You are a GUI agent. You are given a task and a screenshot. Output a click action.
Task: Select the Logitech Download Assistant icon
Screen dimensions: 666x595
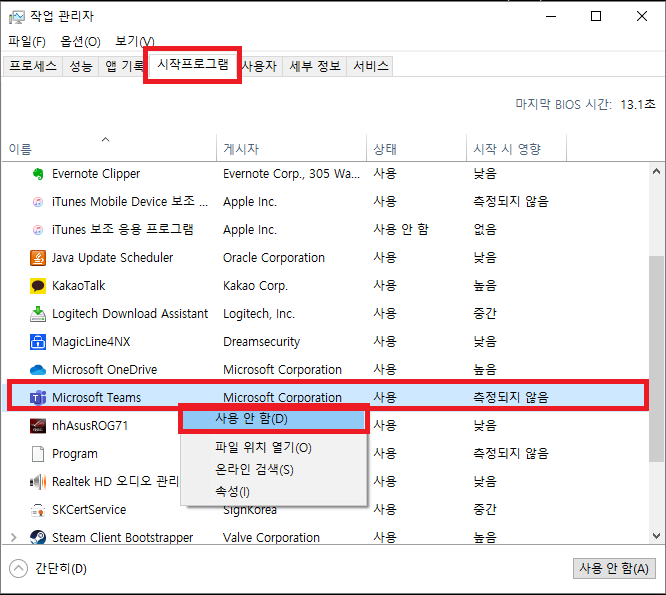coord(38,314)
